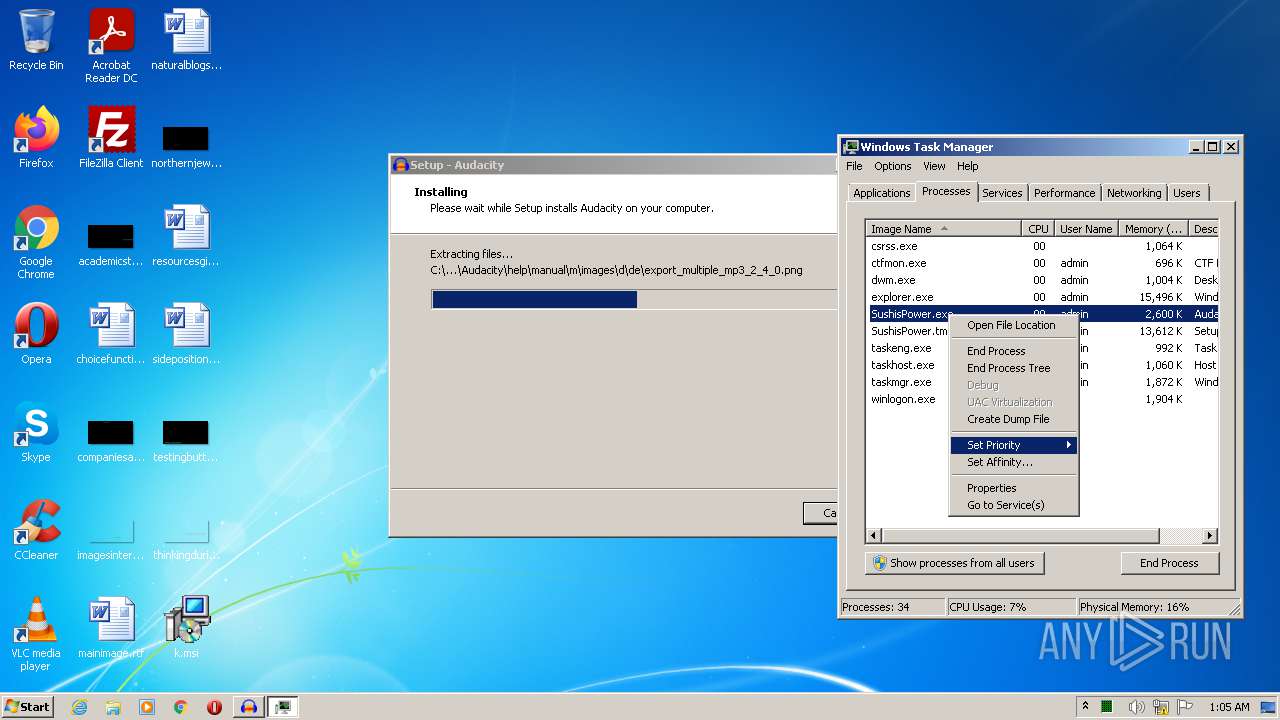This screenshot has width=1280, height=720.
Task: Open the Chrome taskbar icon
Action: (x=181, y=707)
